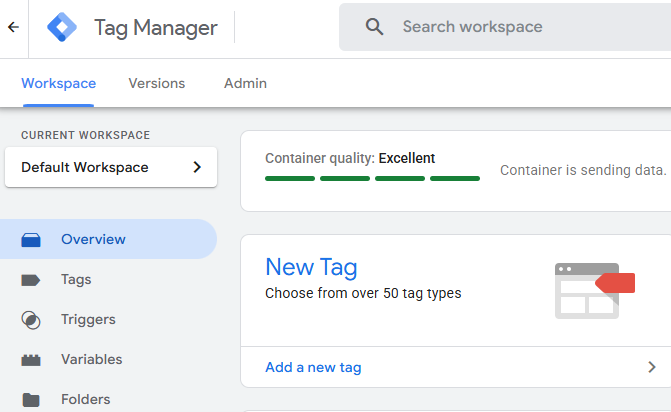Image resolution: width=671 pixels, height=412 pixels.
Task: Click the Overview sidebar icon
Action: (x=31, y=240)
